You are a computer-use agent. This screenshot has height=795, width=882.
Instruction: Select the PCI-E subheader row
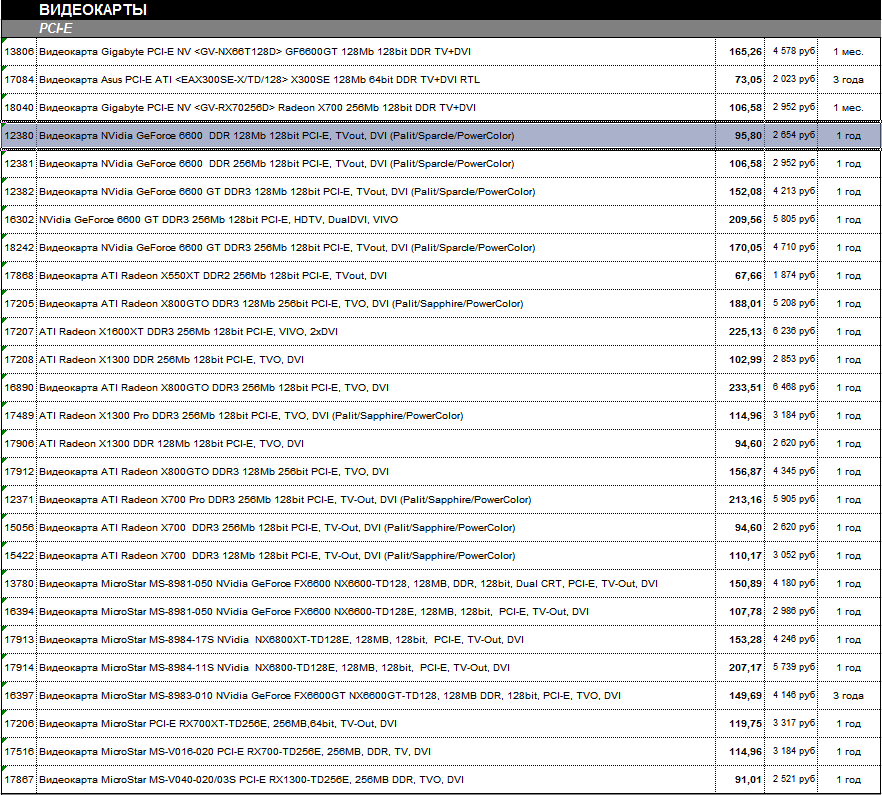pyautogui.click(x=441, y=28)
